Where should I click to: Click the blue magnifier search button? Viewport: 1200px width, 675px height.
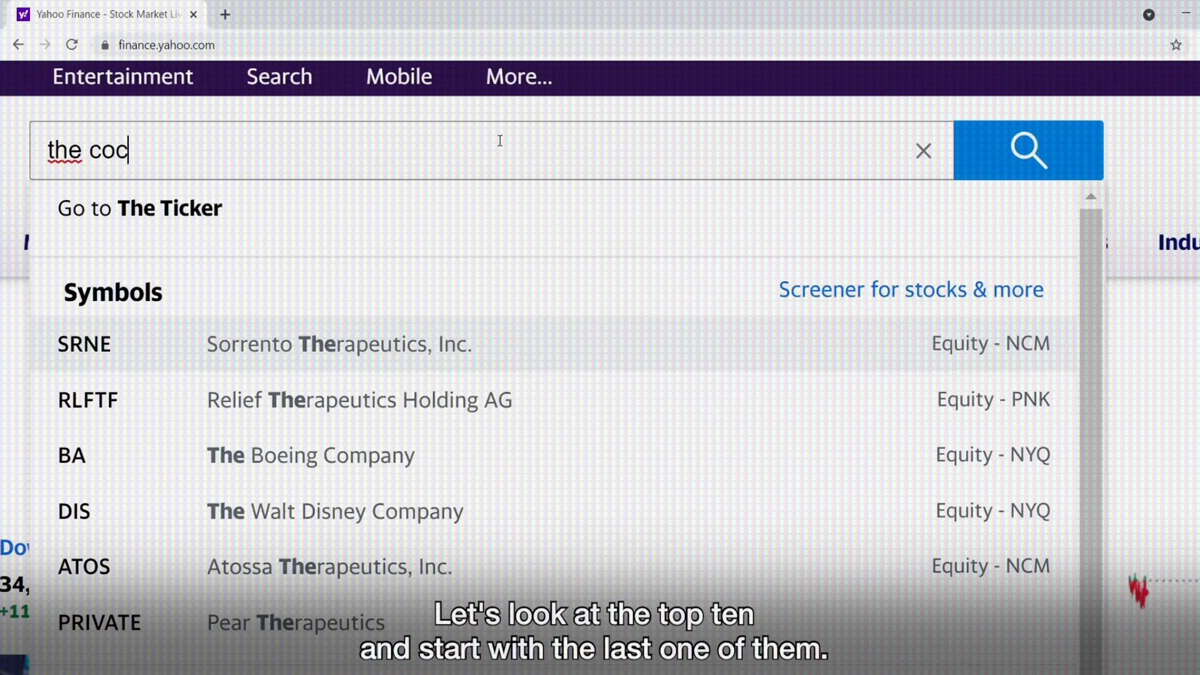1028,151
